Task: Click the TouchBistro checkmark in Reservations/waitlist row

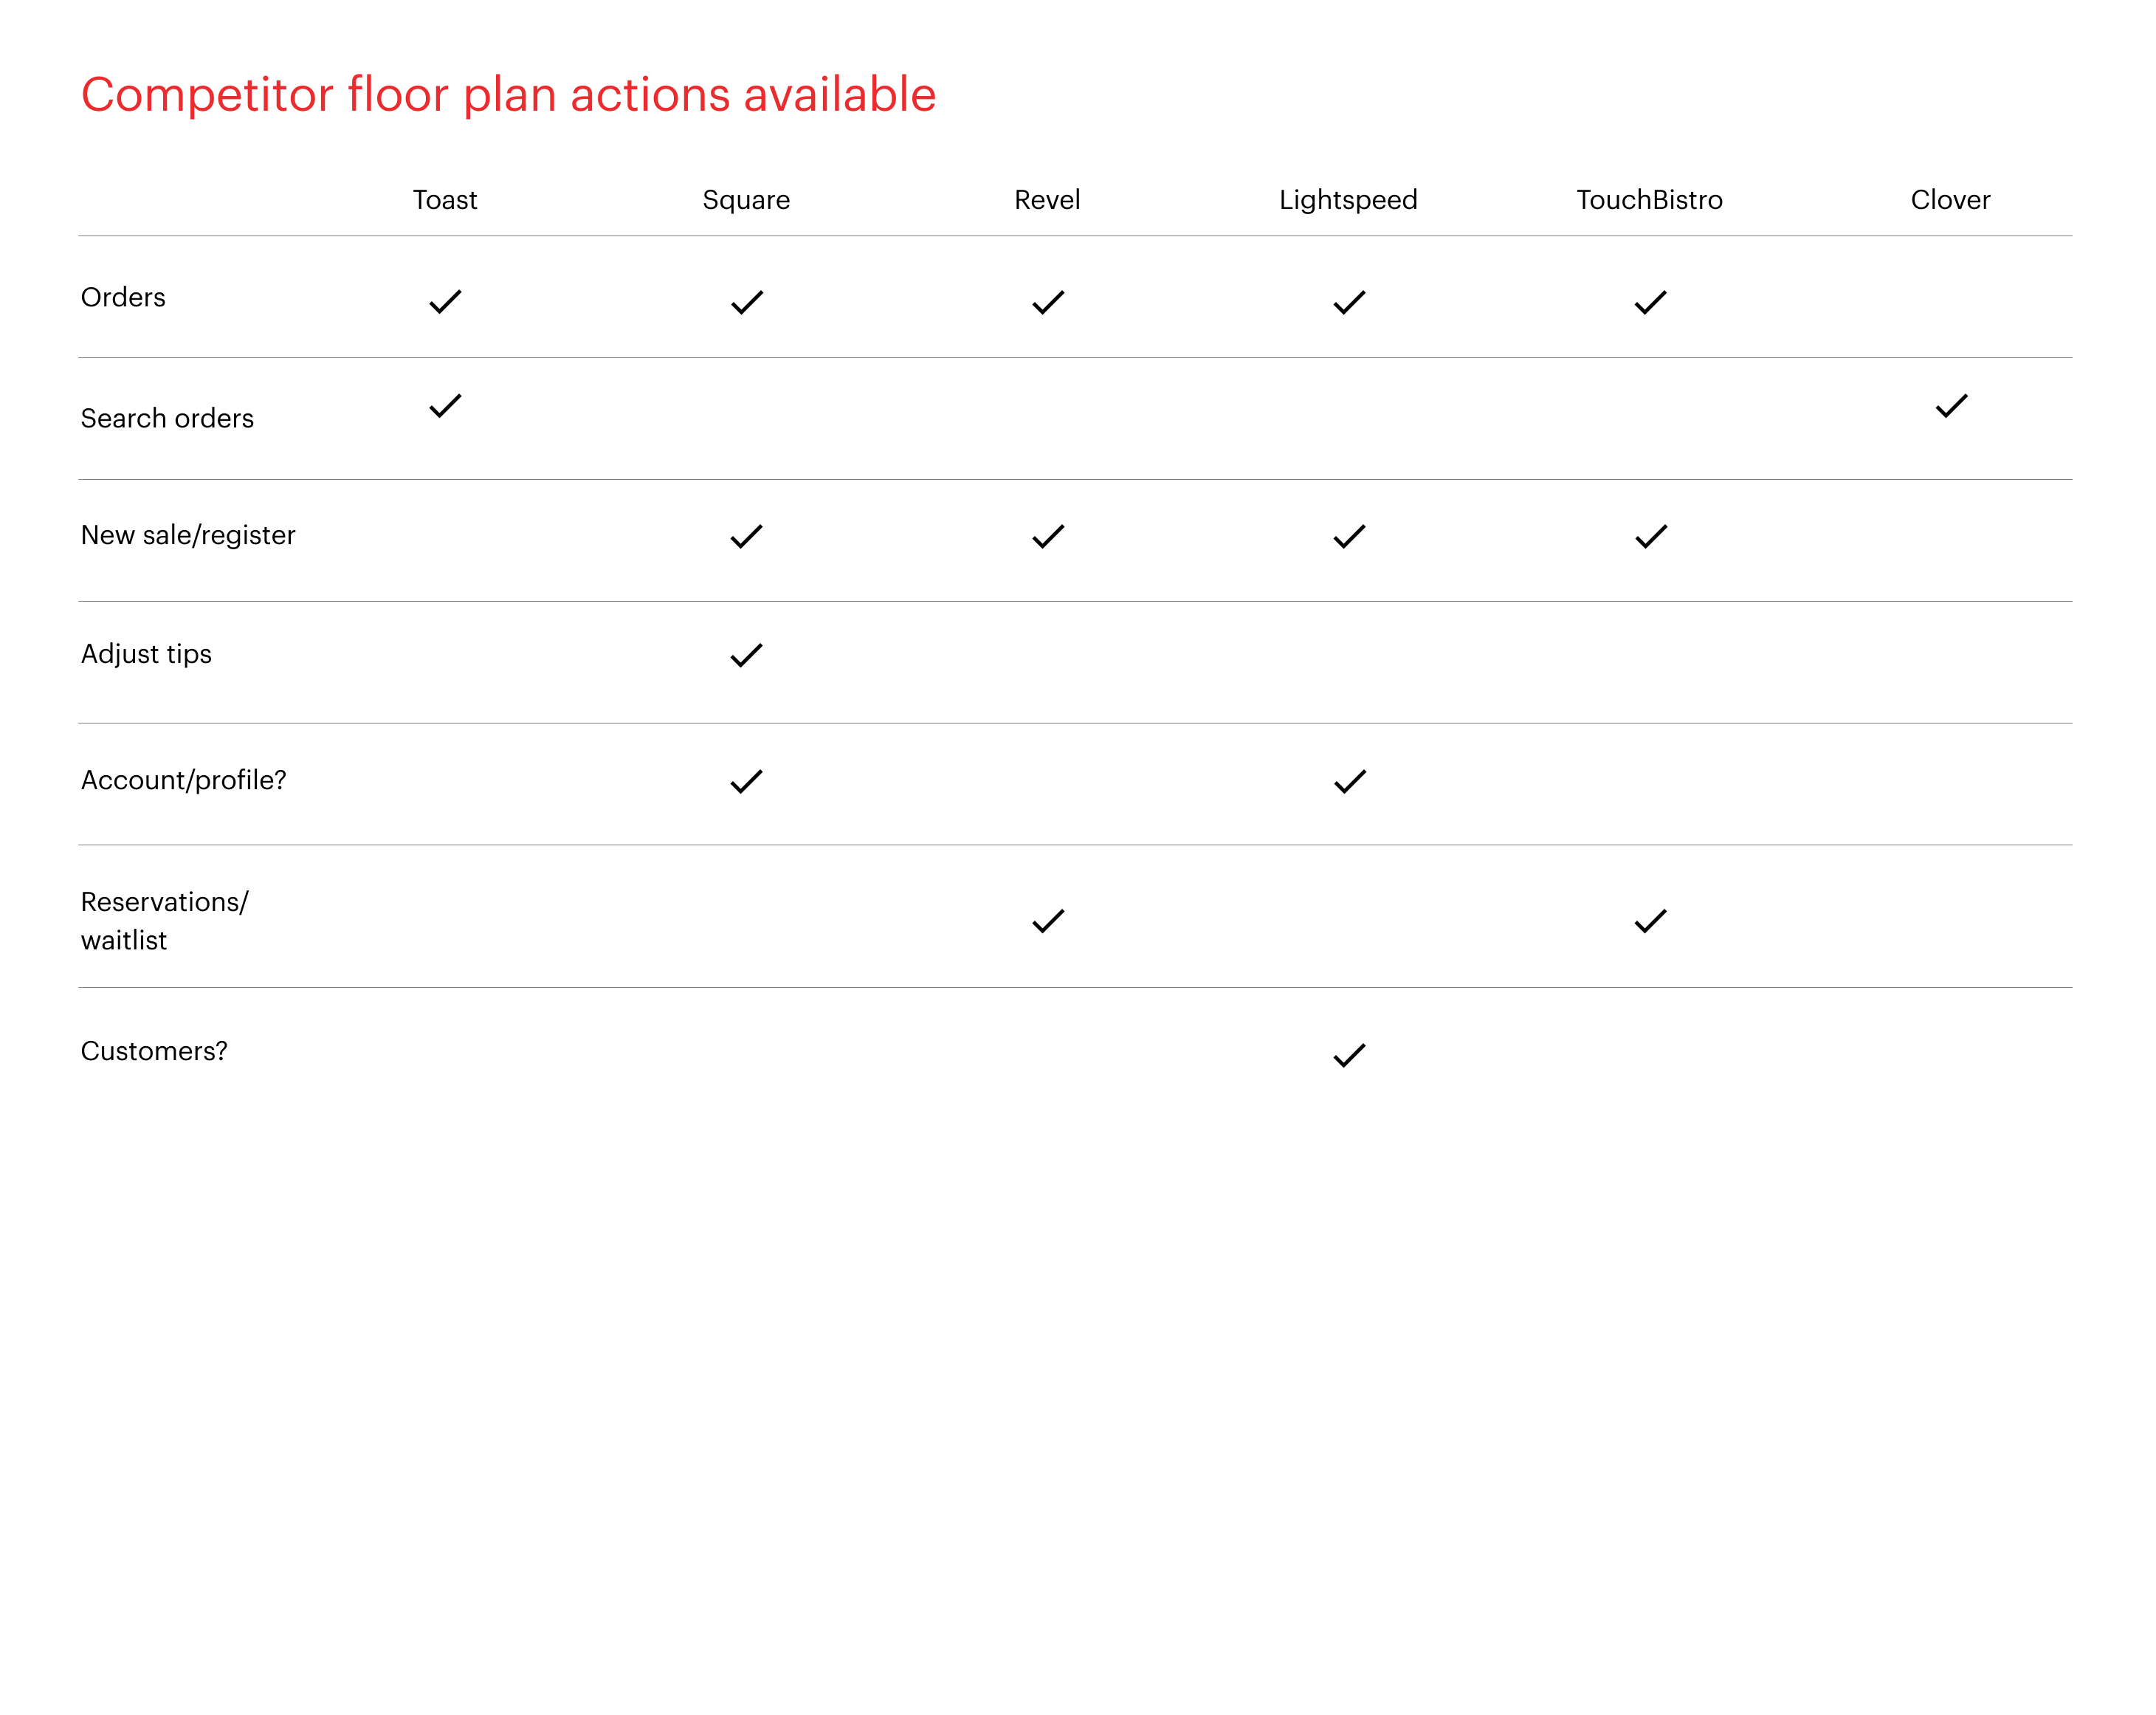Action: [1650, 921]
